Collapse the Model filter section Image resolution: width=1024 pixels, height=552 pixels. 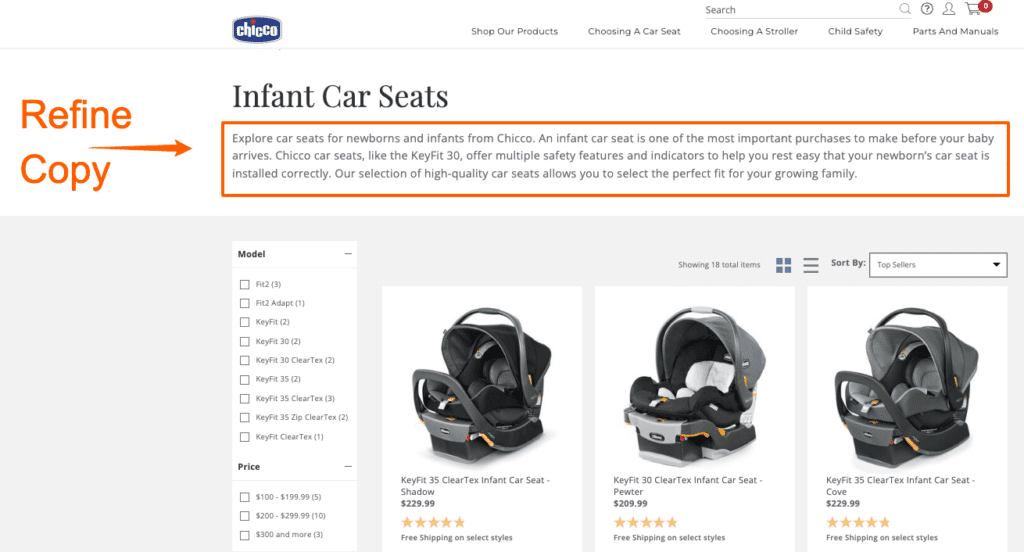[348, 253]
